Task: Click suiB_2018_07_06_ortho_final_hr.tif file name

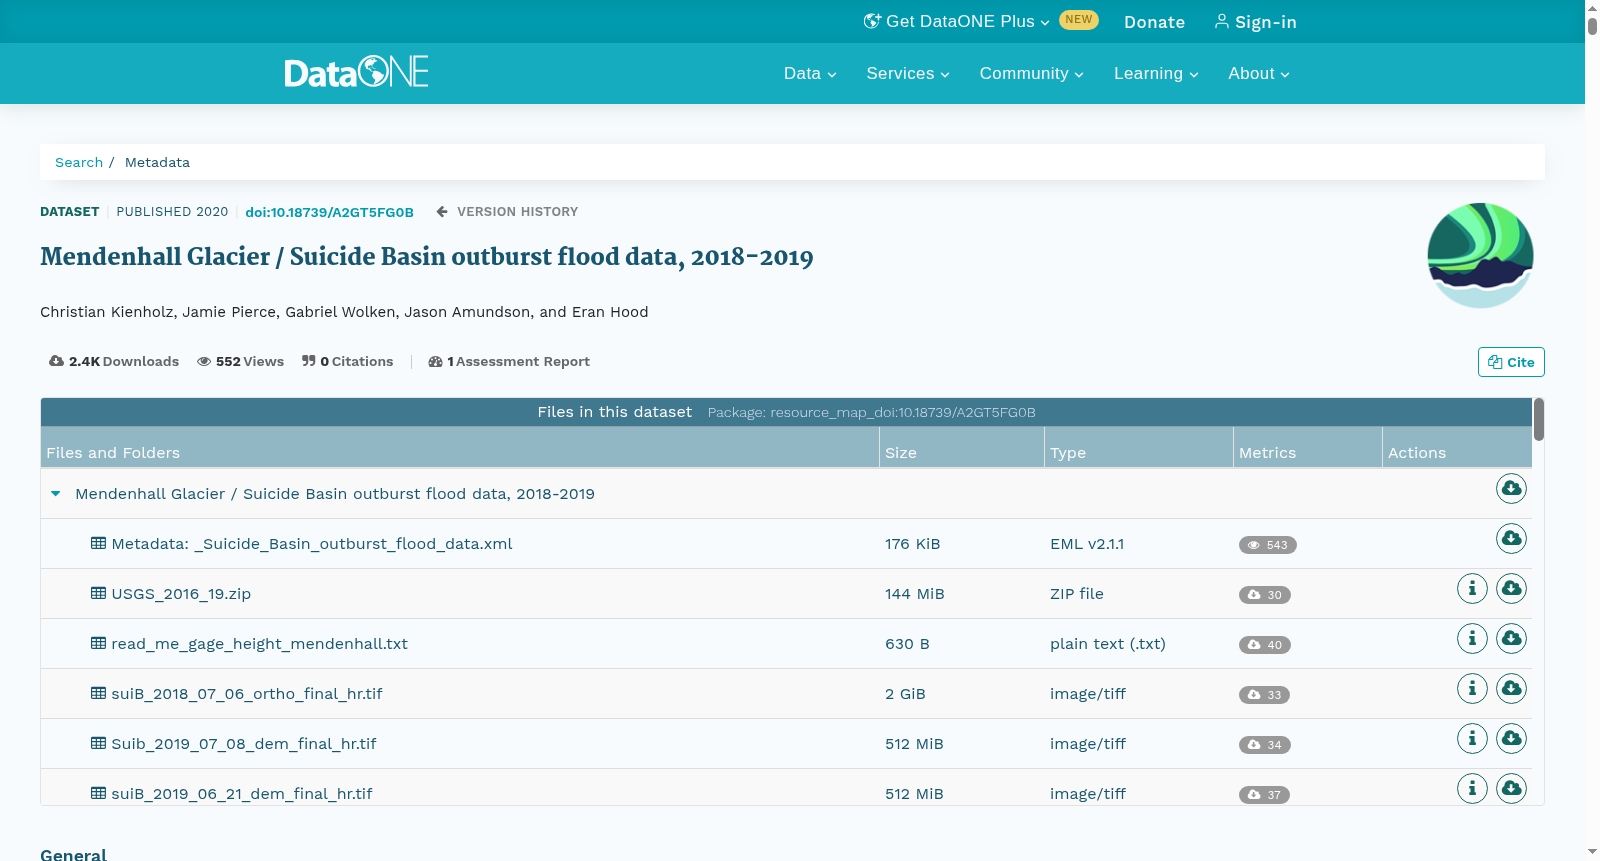Action: click(247, 694)
